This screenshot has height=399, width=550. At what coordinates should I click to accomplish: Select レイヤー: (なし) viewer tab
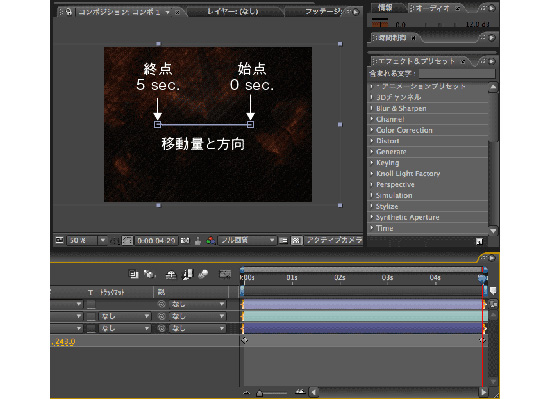[233, 12]
